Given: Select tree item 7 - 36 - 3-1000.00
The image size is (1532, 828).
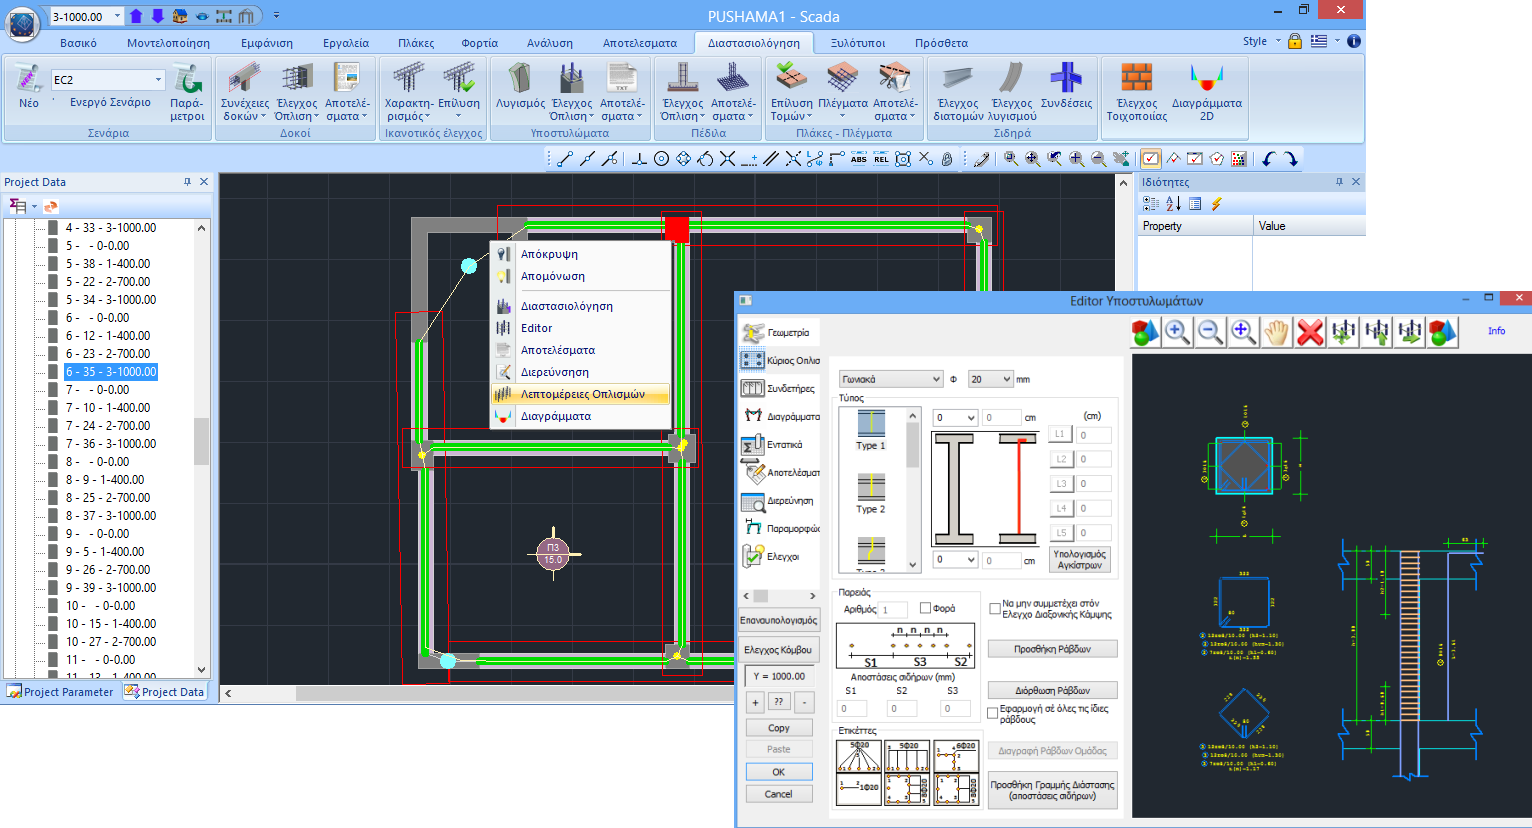Looking at the screenshot, I should [x=111, y=444].
